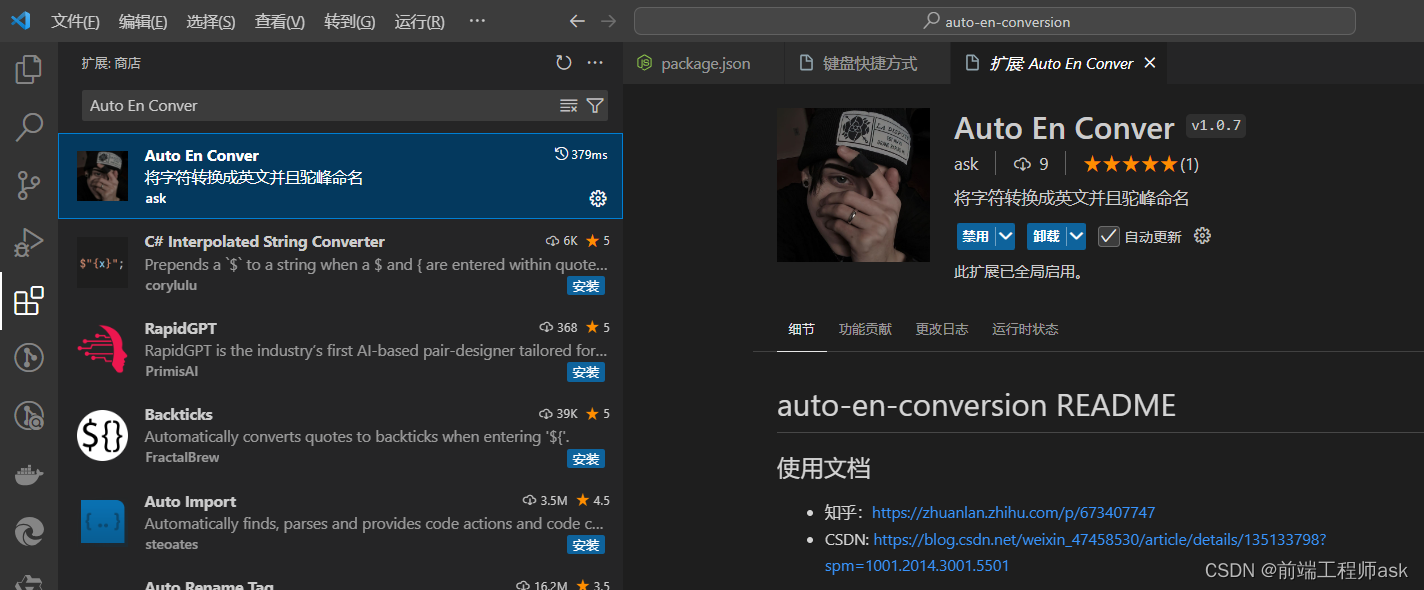The image size is (1424, 590).
Task: Click the five-star rating of Auto En Conver
Action: point(1131,163)
